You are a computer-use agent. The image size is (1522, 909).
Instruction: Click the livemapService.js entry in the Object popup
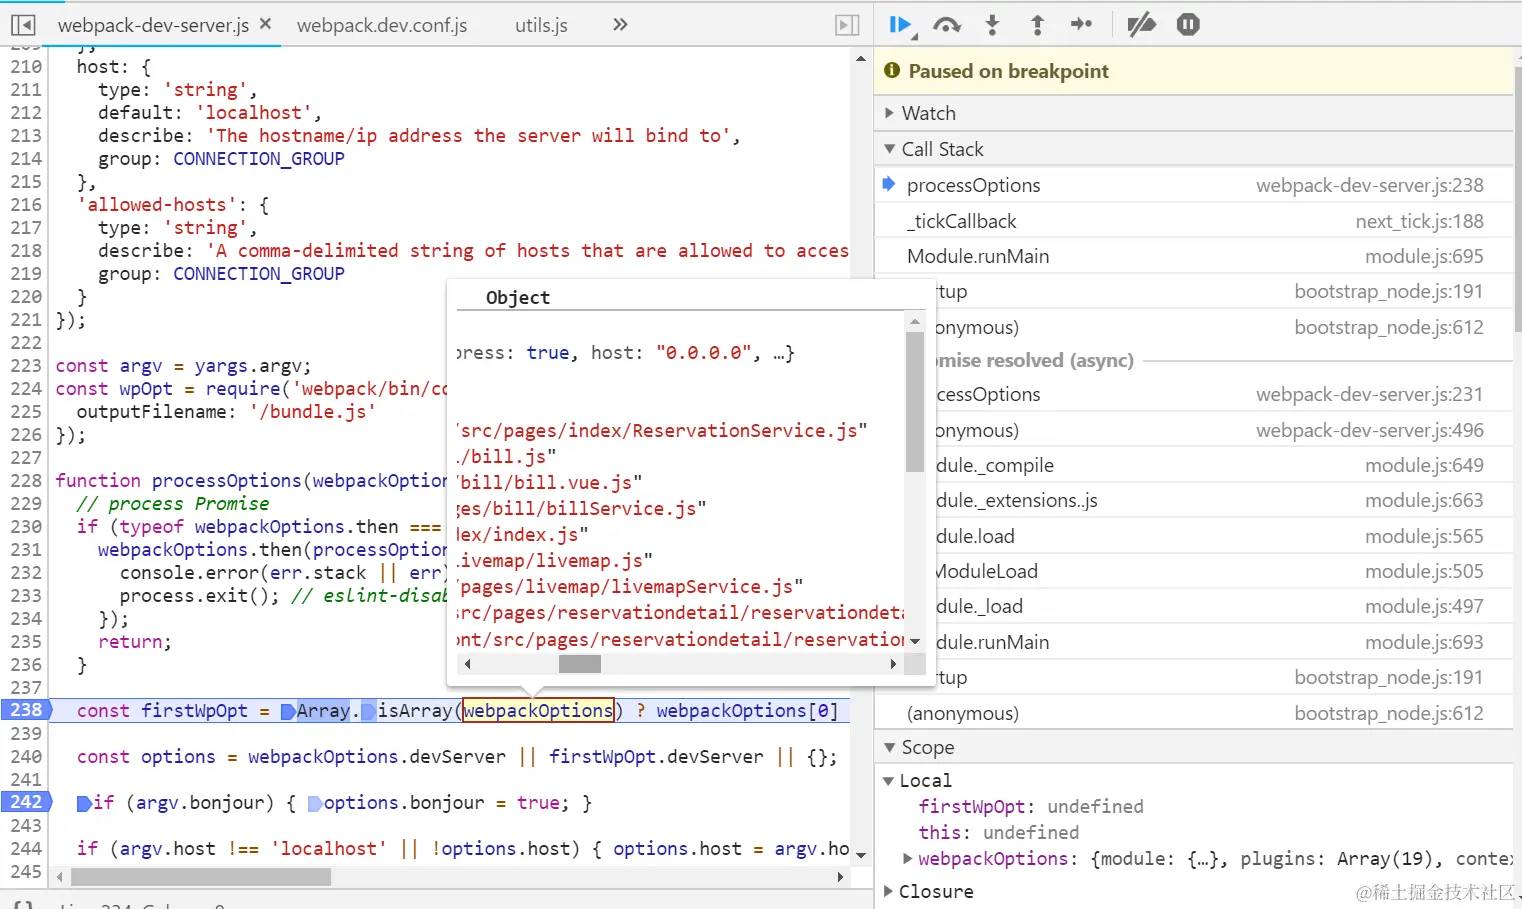[630, 587]
